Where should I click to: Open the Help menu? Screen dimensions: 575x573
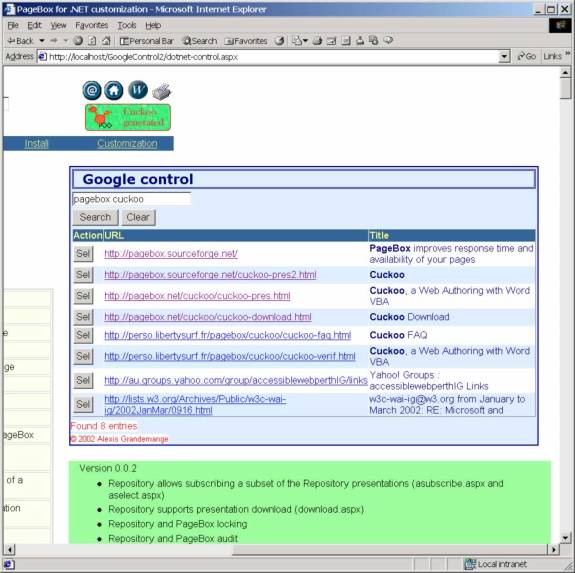153,25
